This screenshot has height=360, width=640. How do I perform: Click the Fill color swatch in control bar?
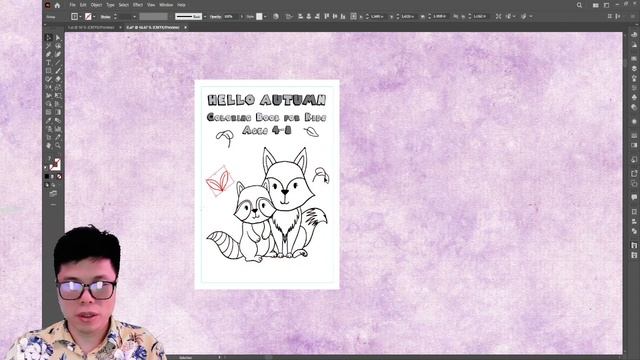click(x=74, y=16)
